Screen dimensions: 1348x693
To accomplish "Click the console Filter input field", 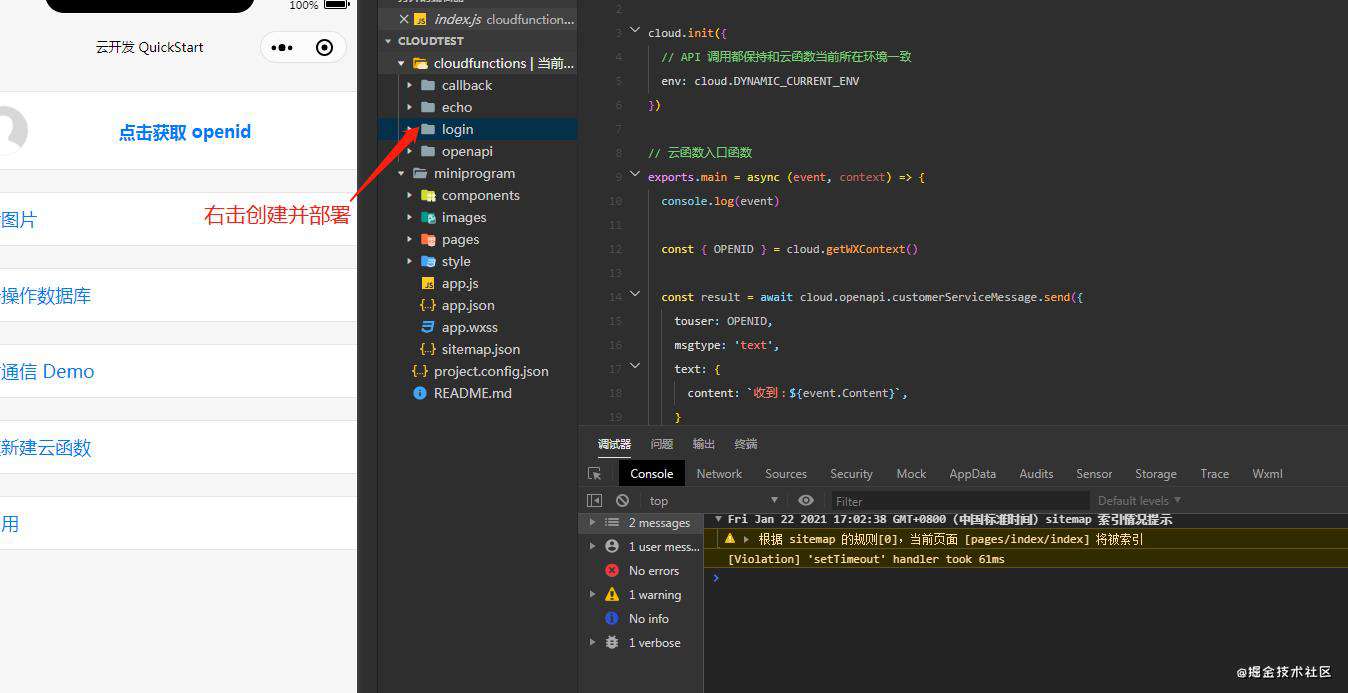I will point(960,501).
